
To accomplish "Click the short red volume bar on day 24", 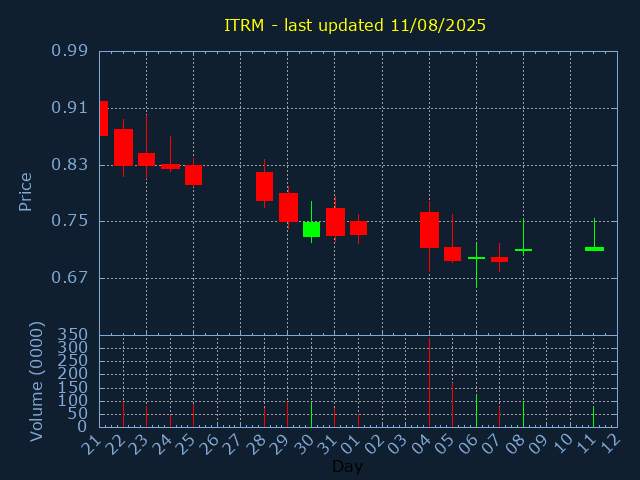I will pos(170,421).
